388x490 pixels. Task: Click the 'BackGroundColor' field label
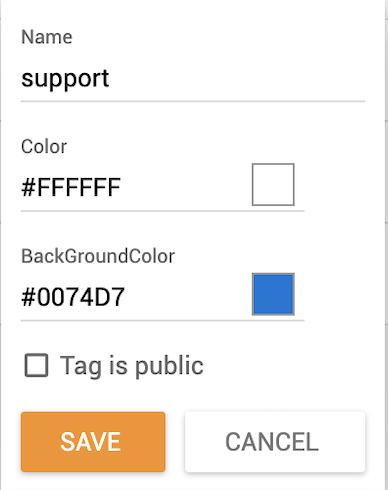pos(98,256)
